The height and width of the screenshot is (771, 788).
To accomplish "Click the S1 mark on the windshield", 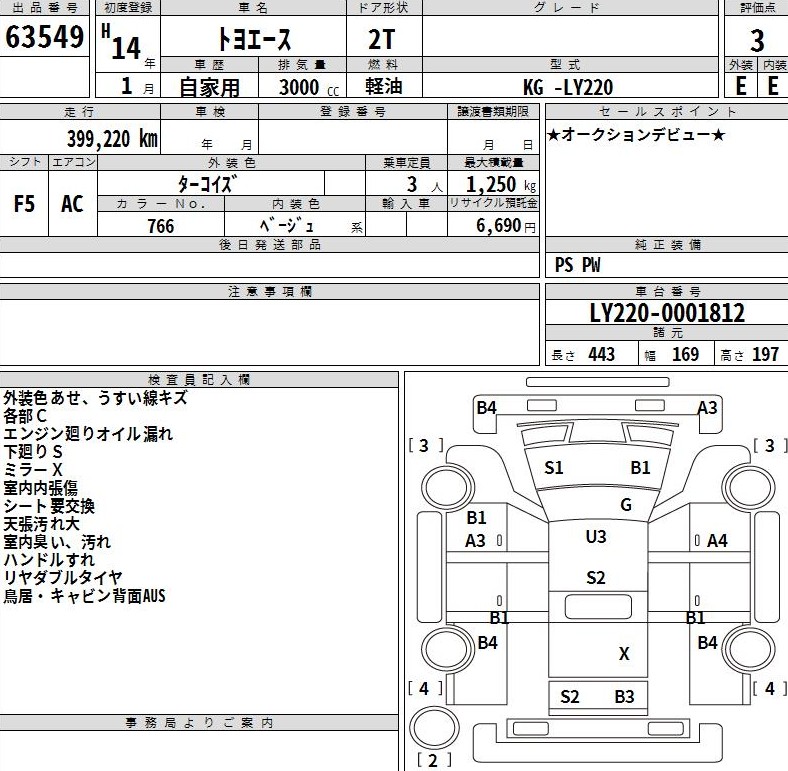I will 554,468.
